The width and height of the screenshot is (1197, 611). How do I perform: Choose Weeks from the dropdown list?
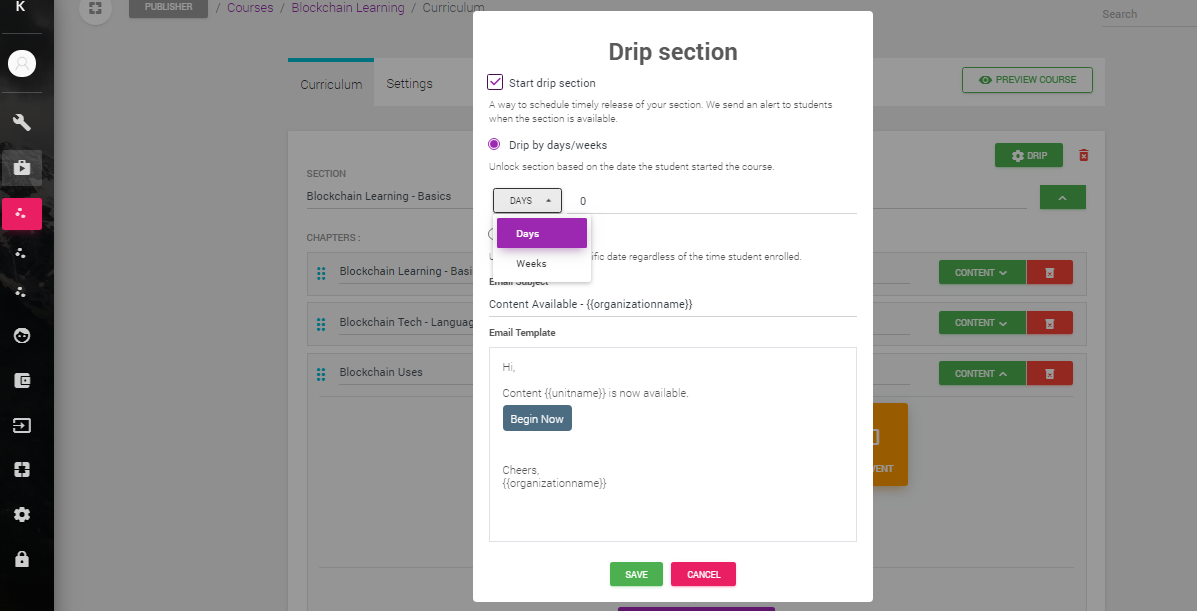(x=542, y=263)
